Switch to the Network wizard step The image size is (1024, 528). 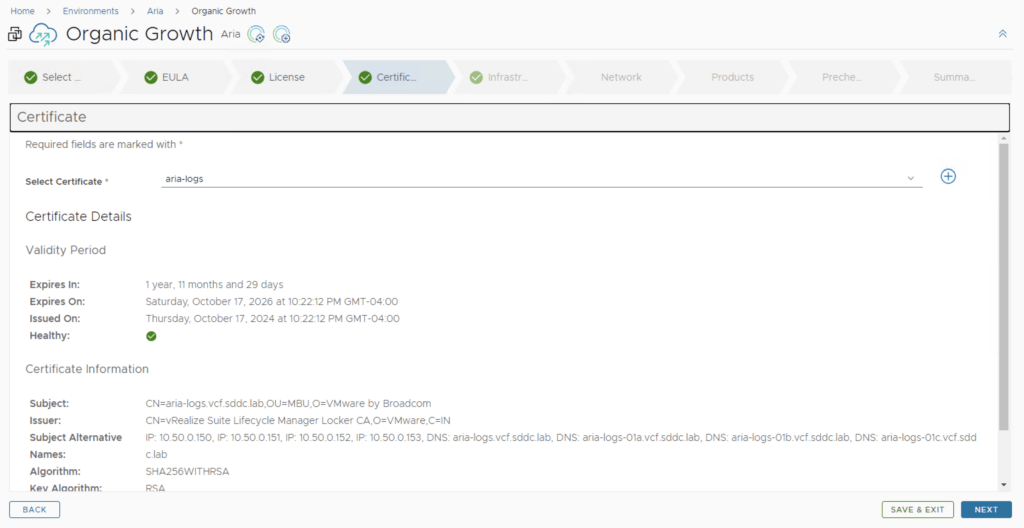621,77
